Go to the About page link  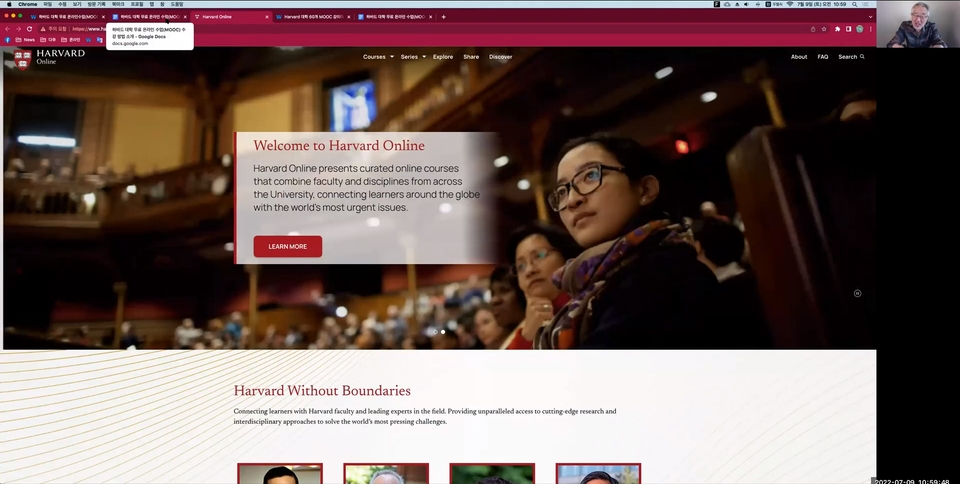click(x=799, y=56)
